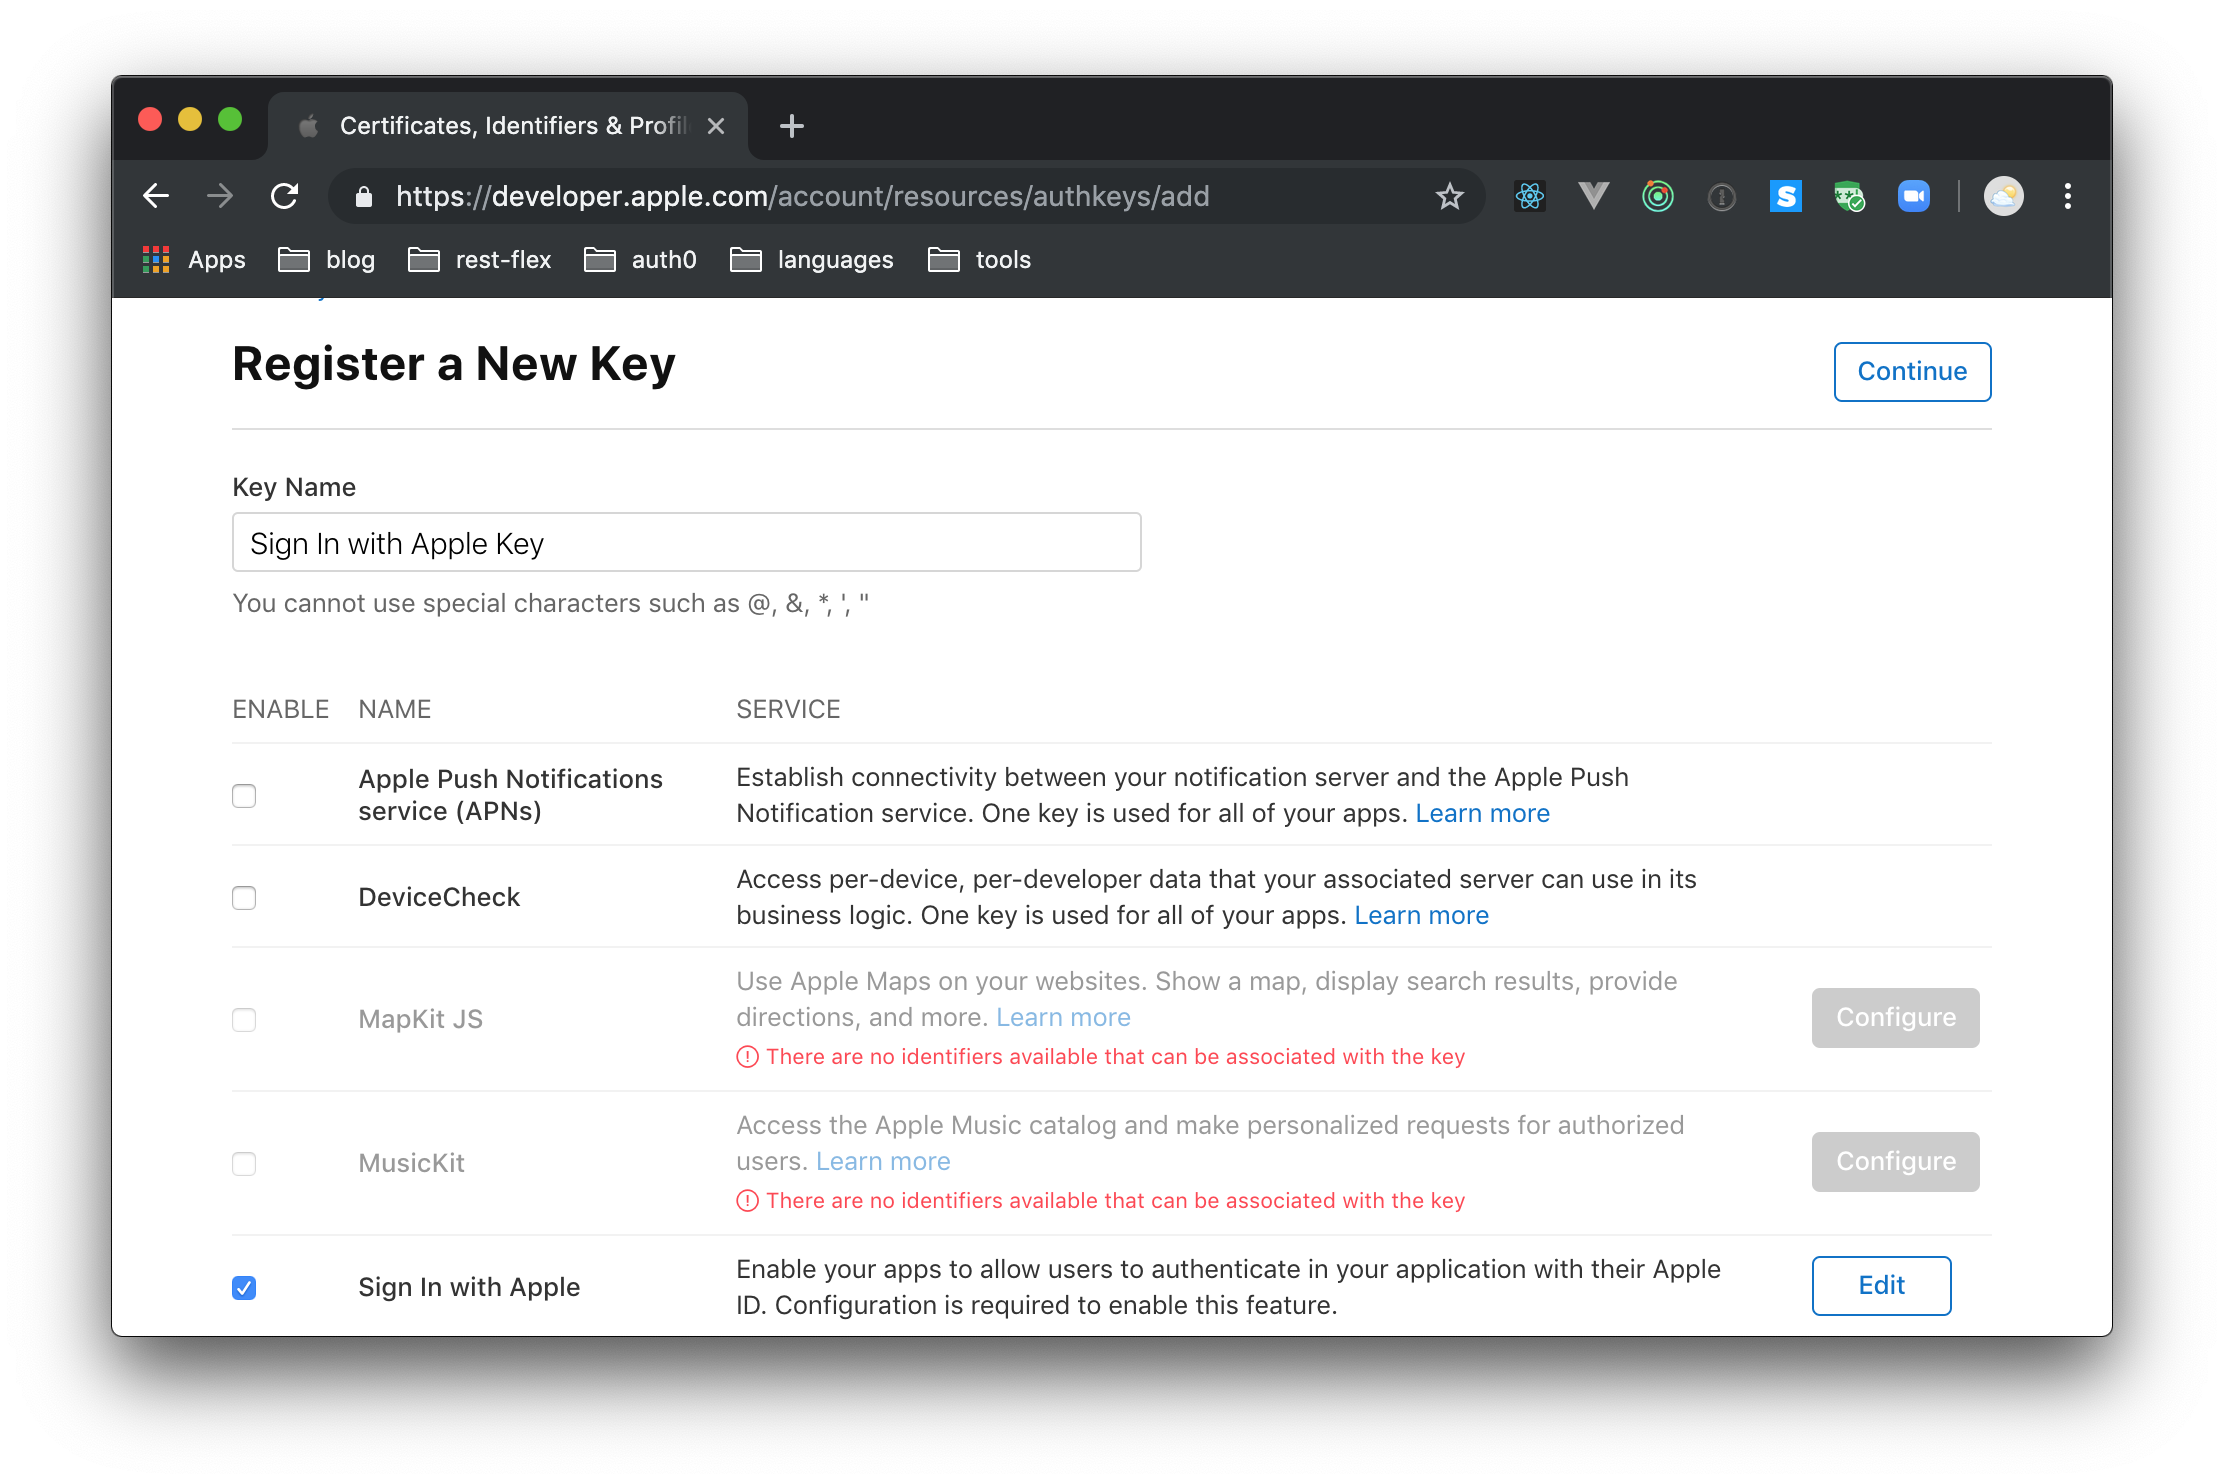Viewport: 2224px width, 1484px height.
Task: Click the MapKit JS no identifiers warning icon
Action: [x=747, y=1057]
